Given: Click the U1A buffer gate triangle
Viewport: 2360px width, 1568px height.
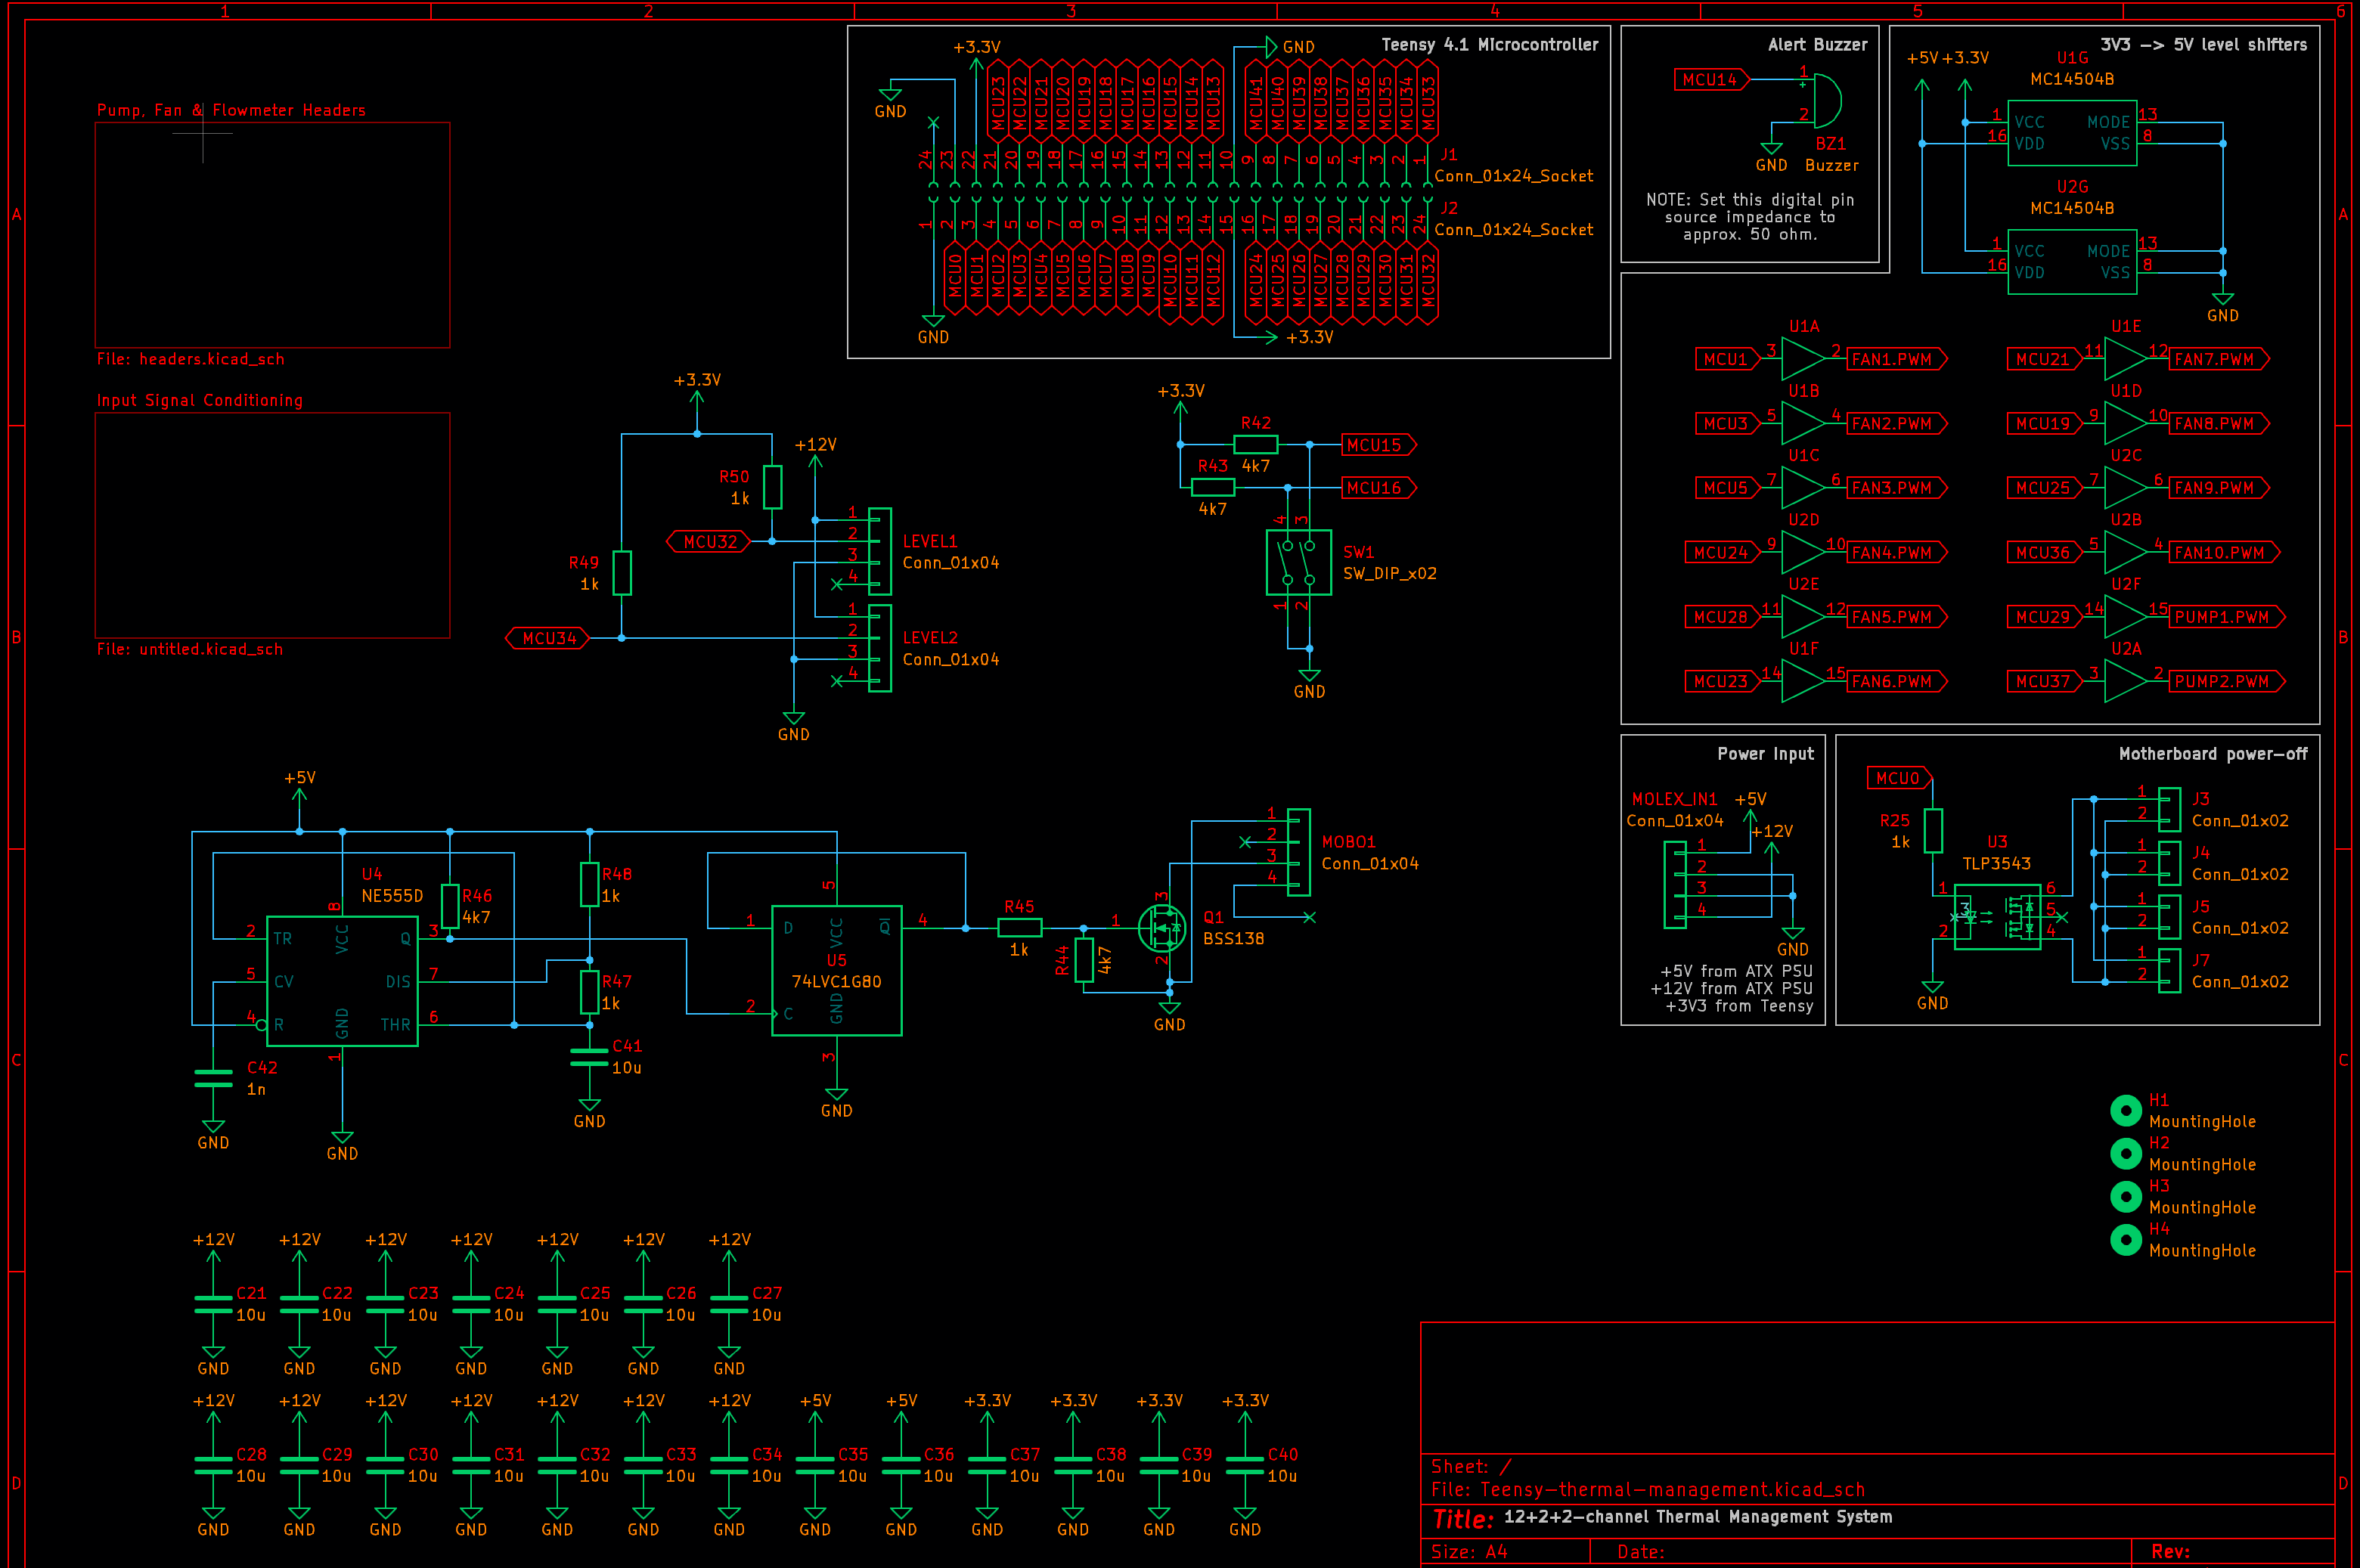Looking at the screenshot, I should (x=1804, y=359).
